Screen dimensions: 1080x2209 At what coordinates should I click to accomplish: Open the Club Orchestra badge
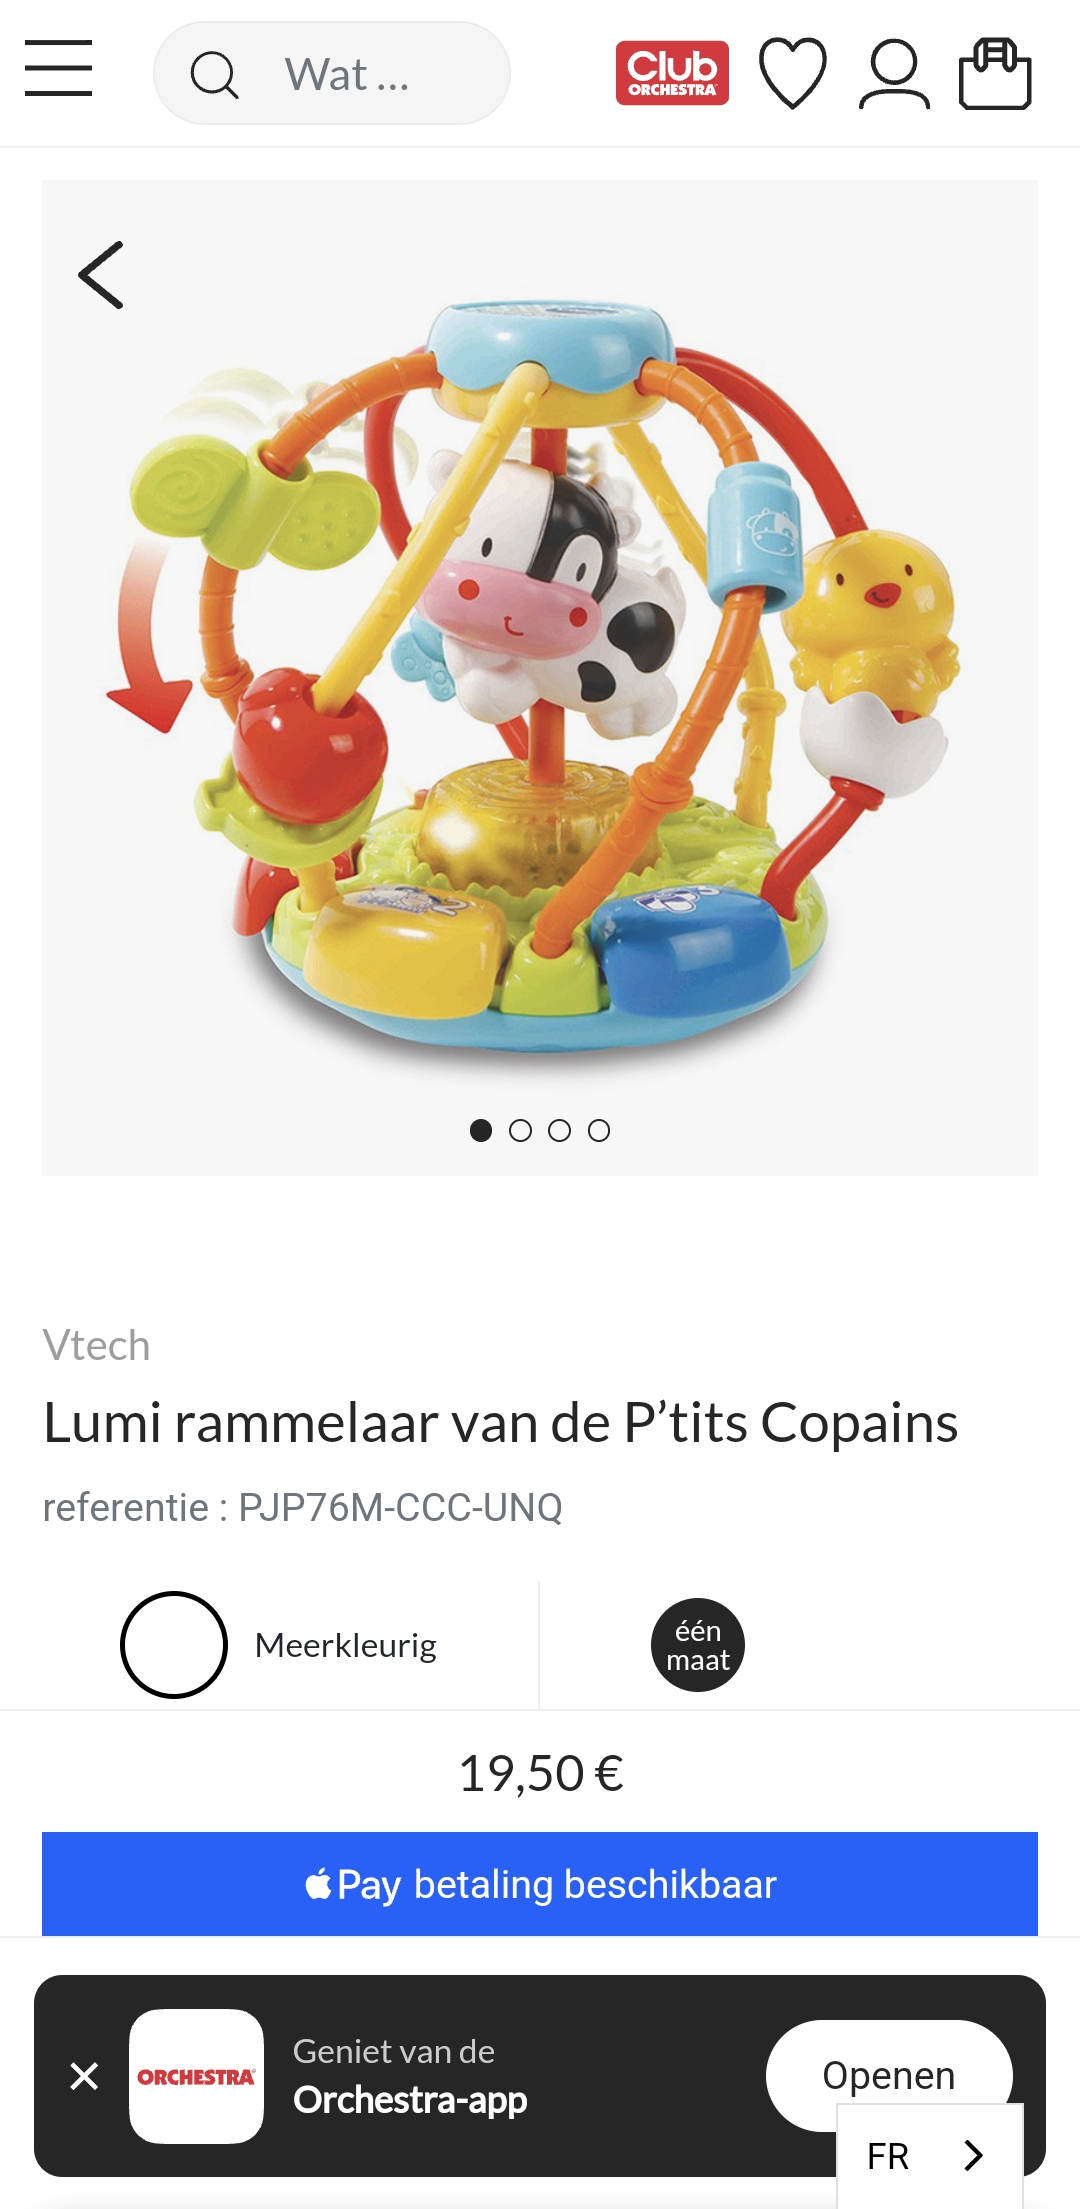tap(672, 73)
